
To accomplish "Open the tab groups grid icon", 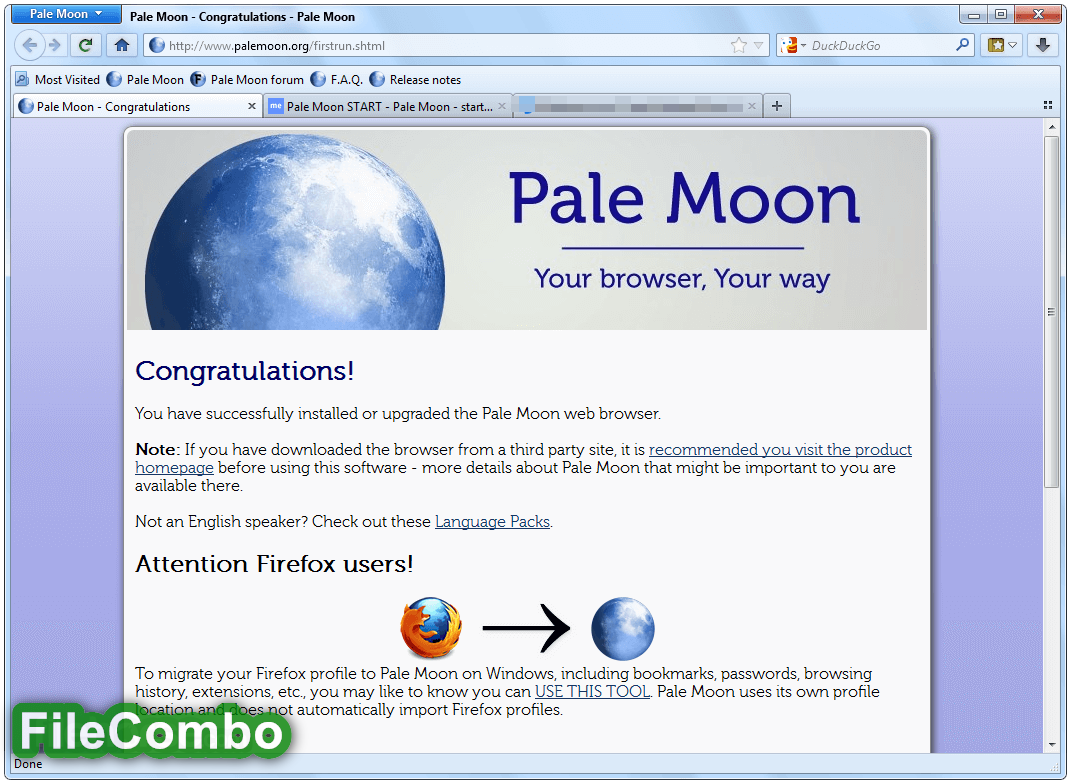I will pos(1047,105).
